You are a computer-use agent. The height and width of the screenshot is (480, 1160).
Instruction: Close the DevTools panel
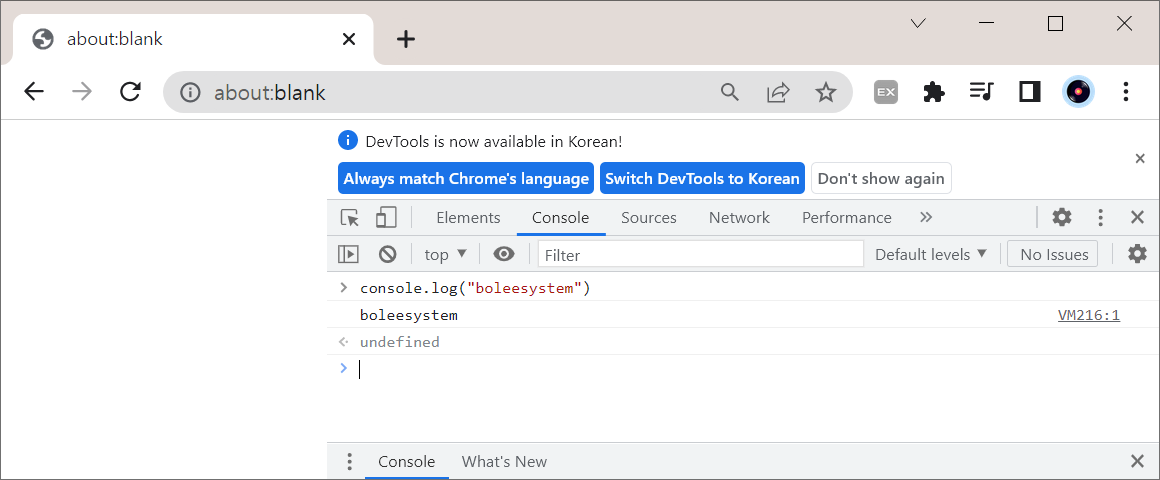(x=1138, y=217)
